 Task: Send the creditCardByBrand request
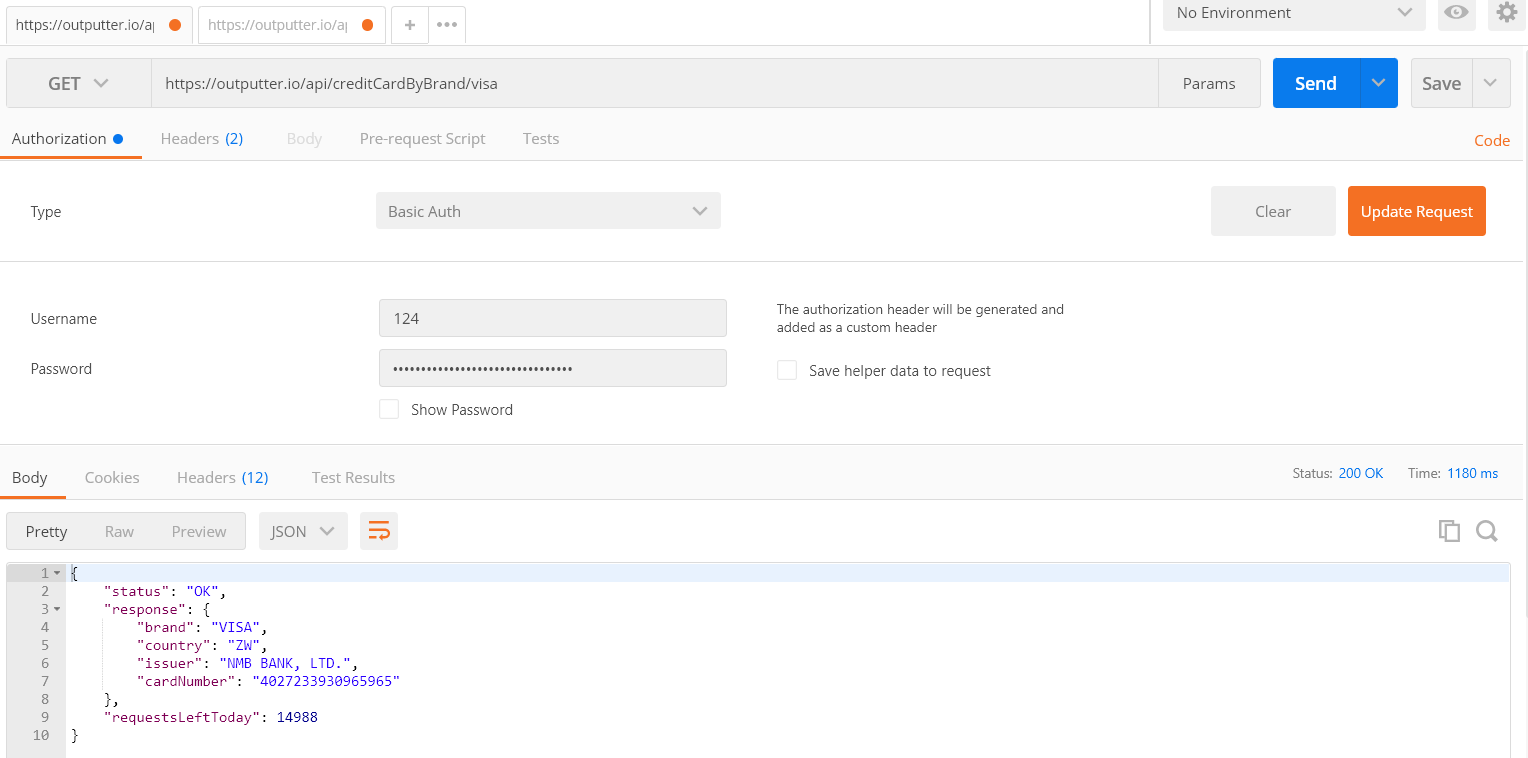[x=1315, y=83]
